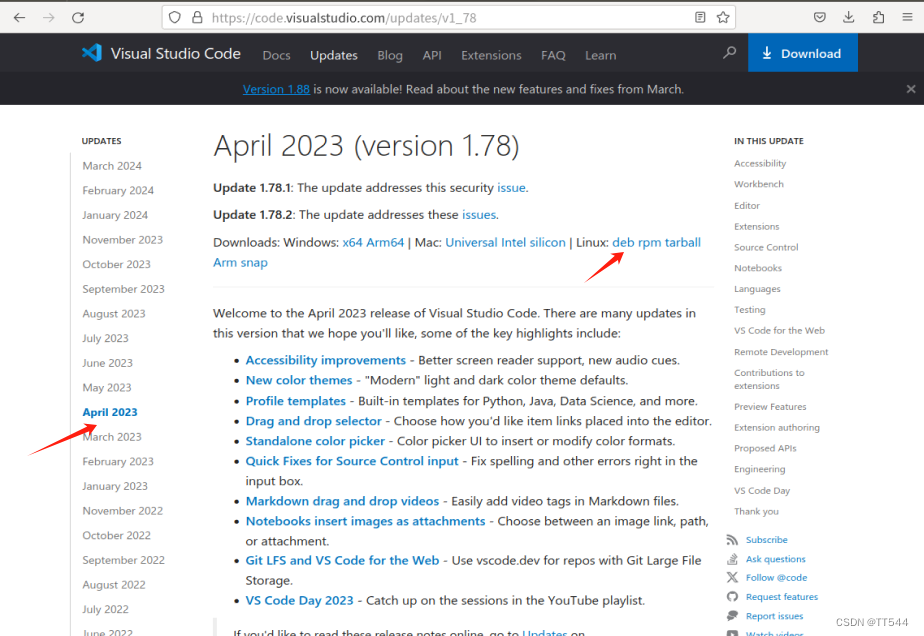Select November 2023 in updates list
The height and width of the screenshot is (636, 924).
[123, 240]
